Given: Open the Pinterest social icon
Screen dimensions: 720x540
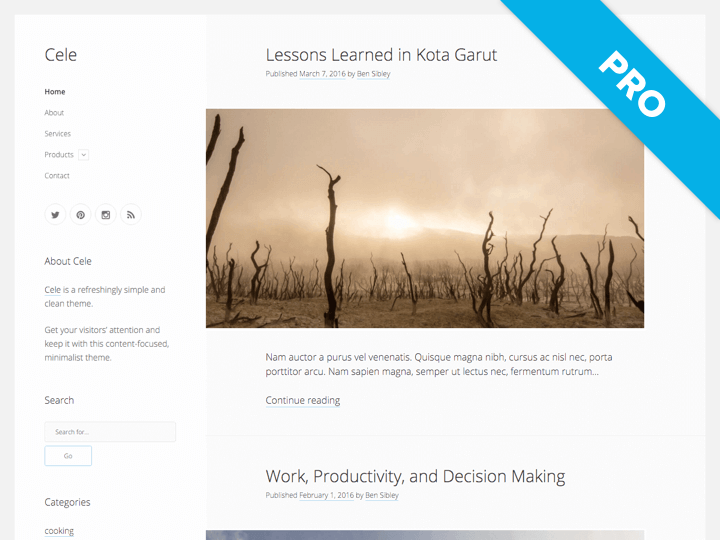Looking at the screenshot, I should 80,215.
